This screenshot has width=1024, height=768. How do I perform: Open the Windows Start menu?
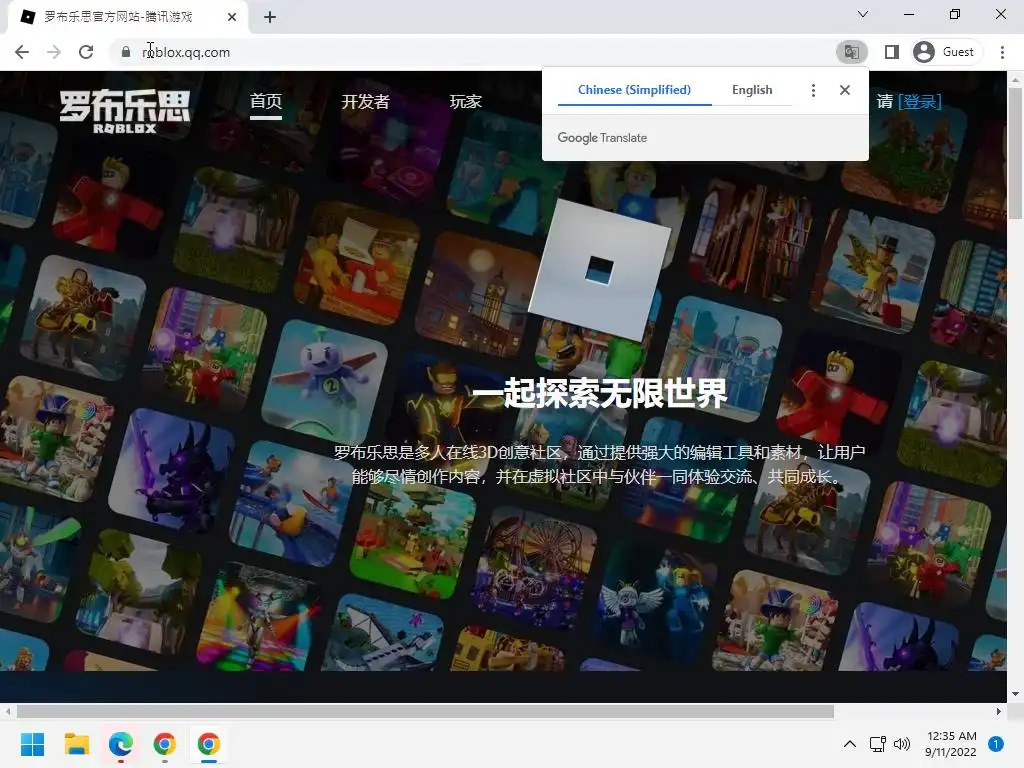pyautogui.click(x=32, y=744)
